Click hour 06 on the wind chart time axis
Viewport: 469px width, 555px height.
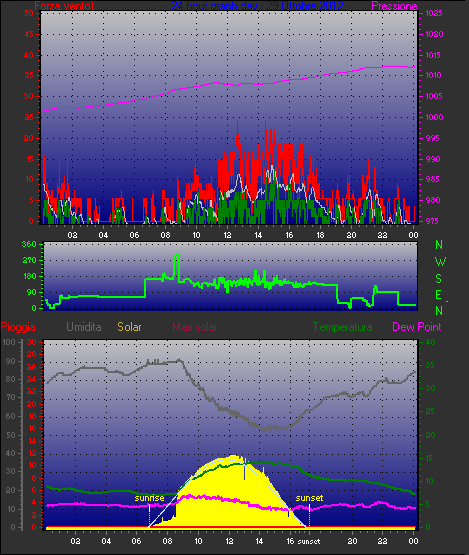click(x=135, y=235)
